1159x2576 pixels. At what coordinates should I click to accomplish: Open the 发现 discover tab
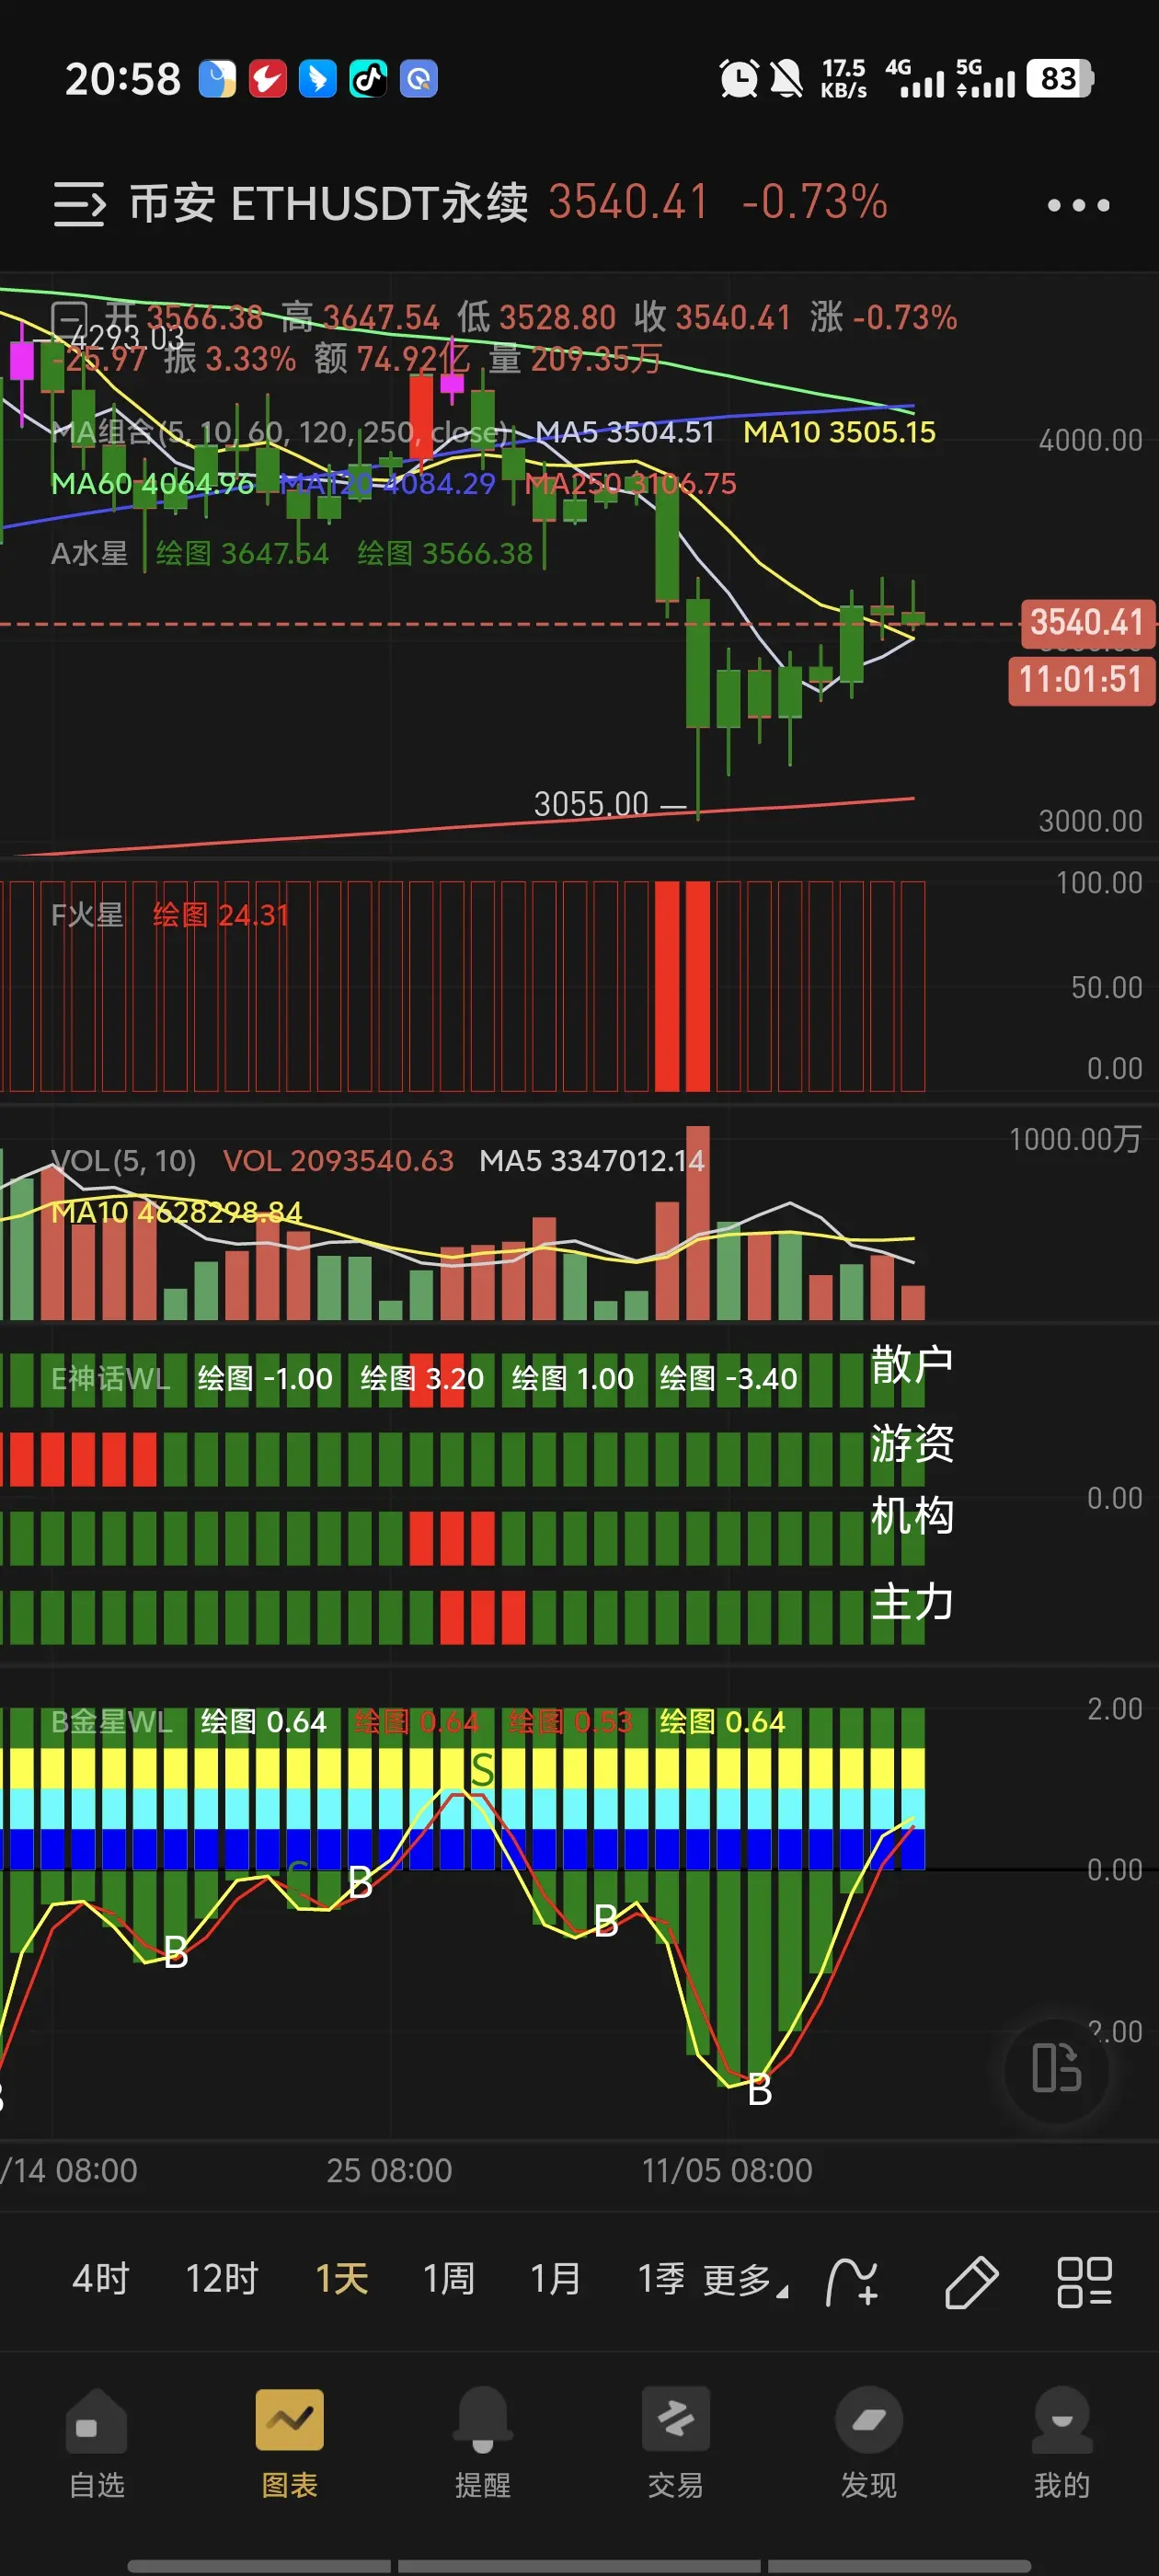pos(869,2443)
